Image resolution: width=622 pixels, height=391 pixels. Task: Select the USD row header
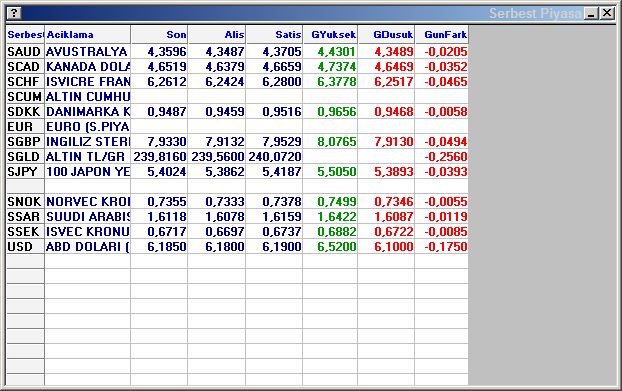pyautogui.click(x=25, y=247)
